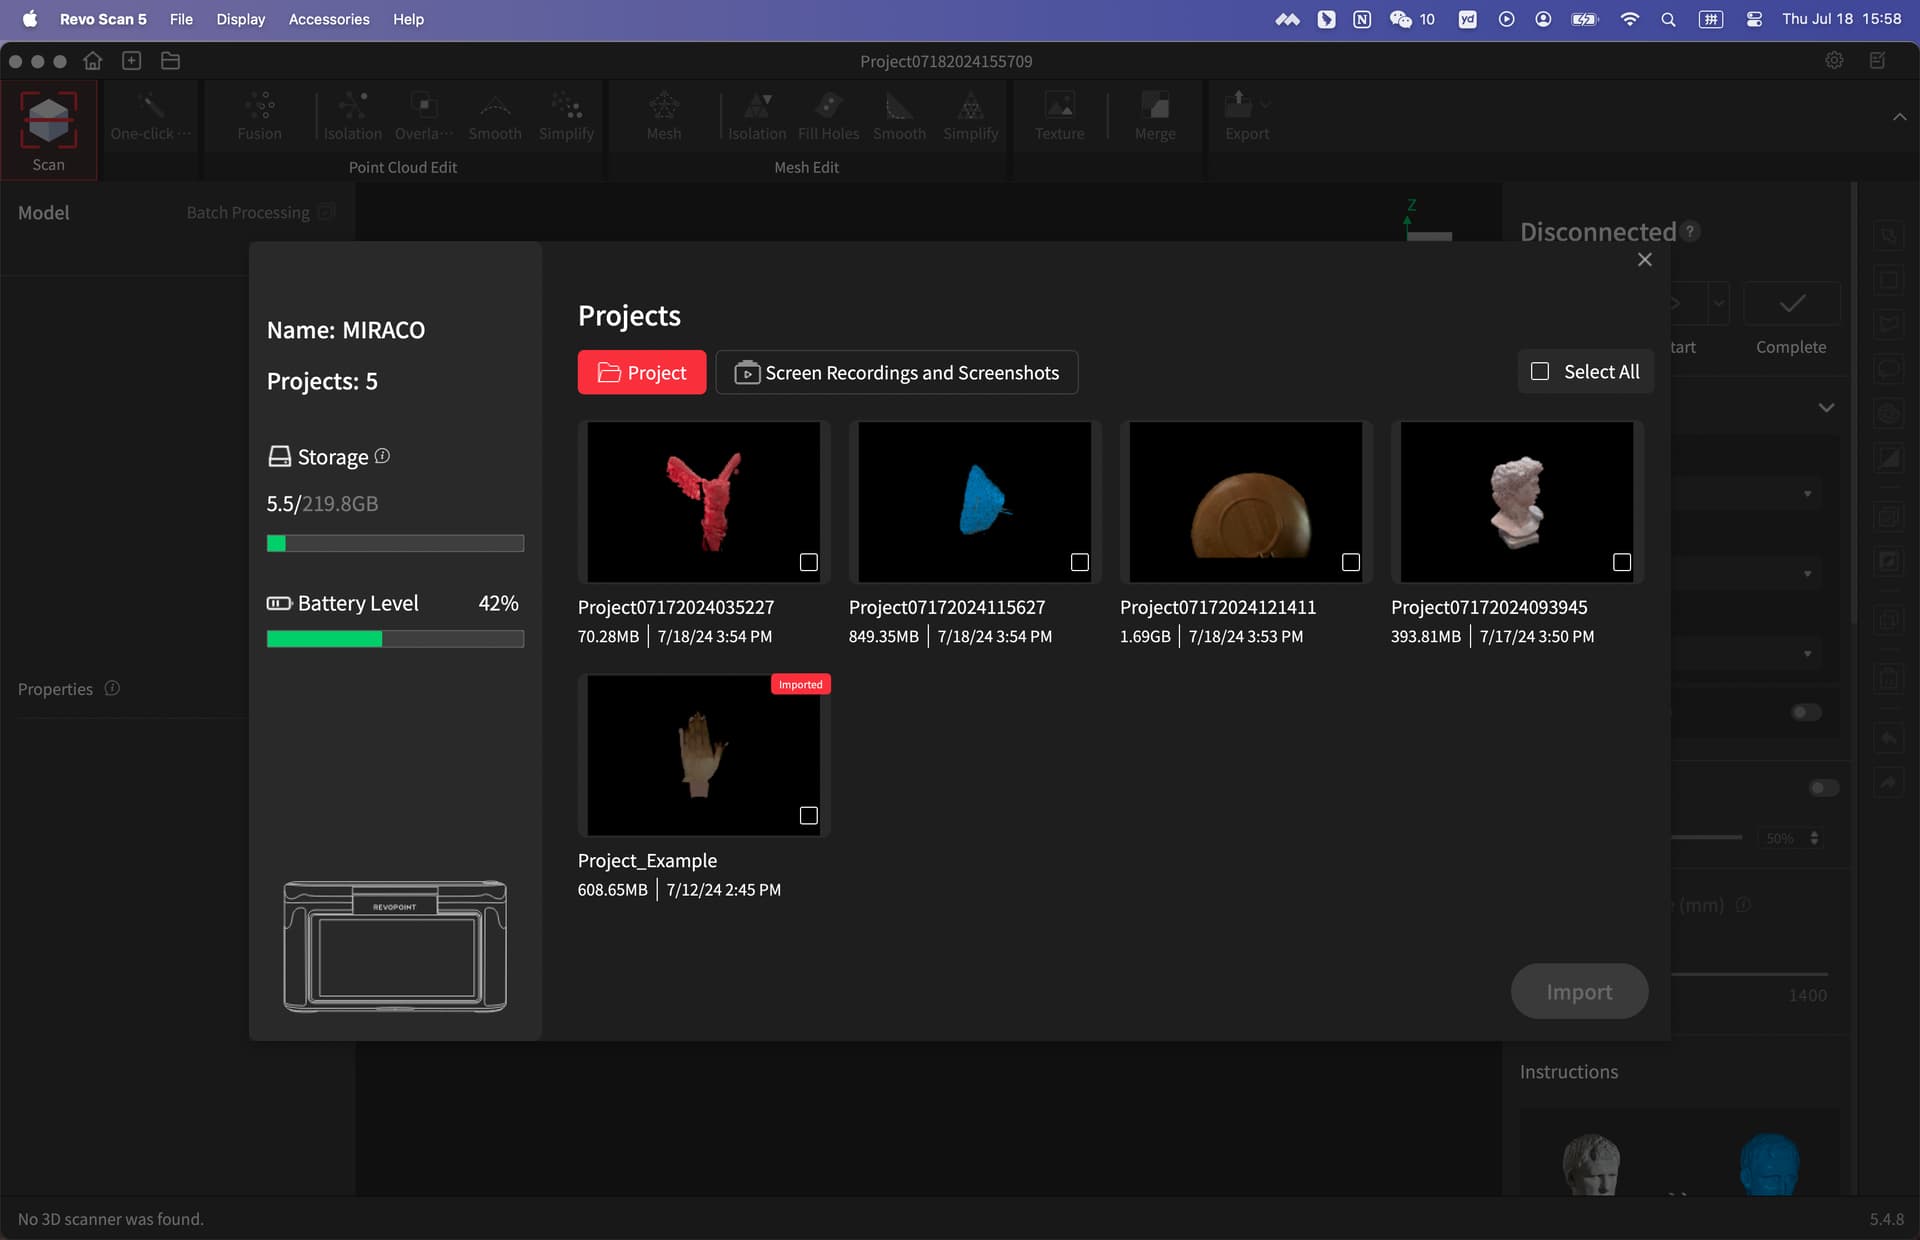Select the Project tab button
This screenshot has width=1920, height=1240.
coord(642,372)
